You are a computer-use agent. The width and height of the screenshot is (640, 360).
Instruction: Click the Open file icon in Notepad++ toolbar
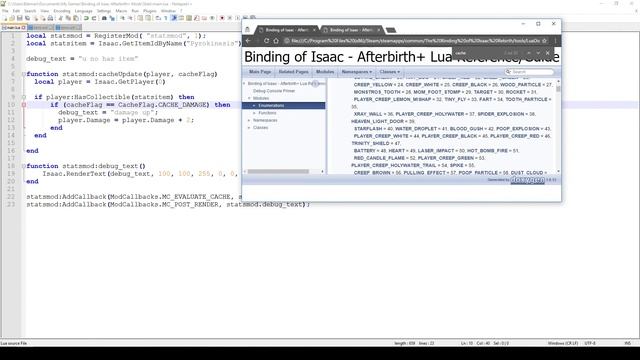[12, 18]
